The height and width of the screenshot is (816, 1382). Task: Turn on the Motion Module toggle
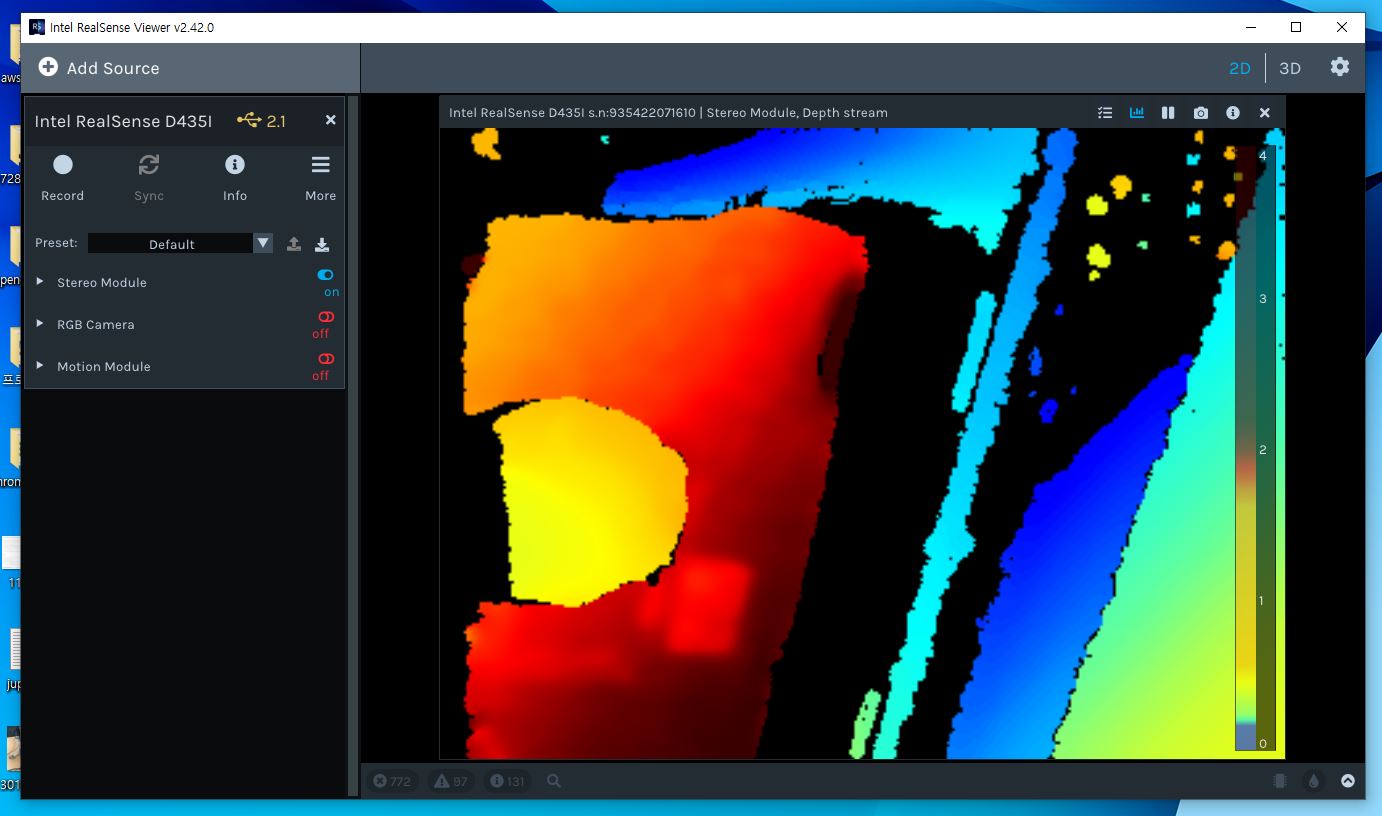[x=325, y=359]
